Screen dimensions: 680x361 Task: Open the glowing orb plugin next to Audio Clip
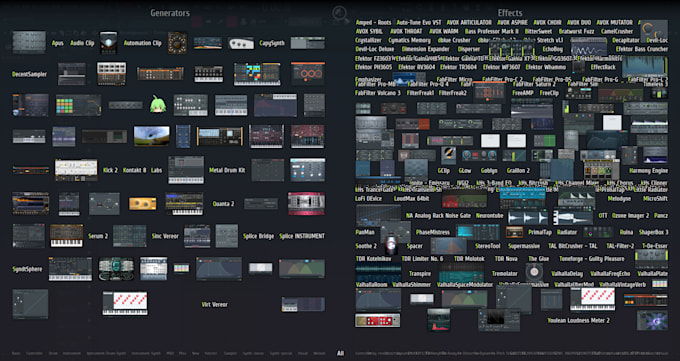click(108, 43)
